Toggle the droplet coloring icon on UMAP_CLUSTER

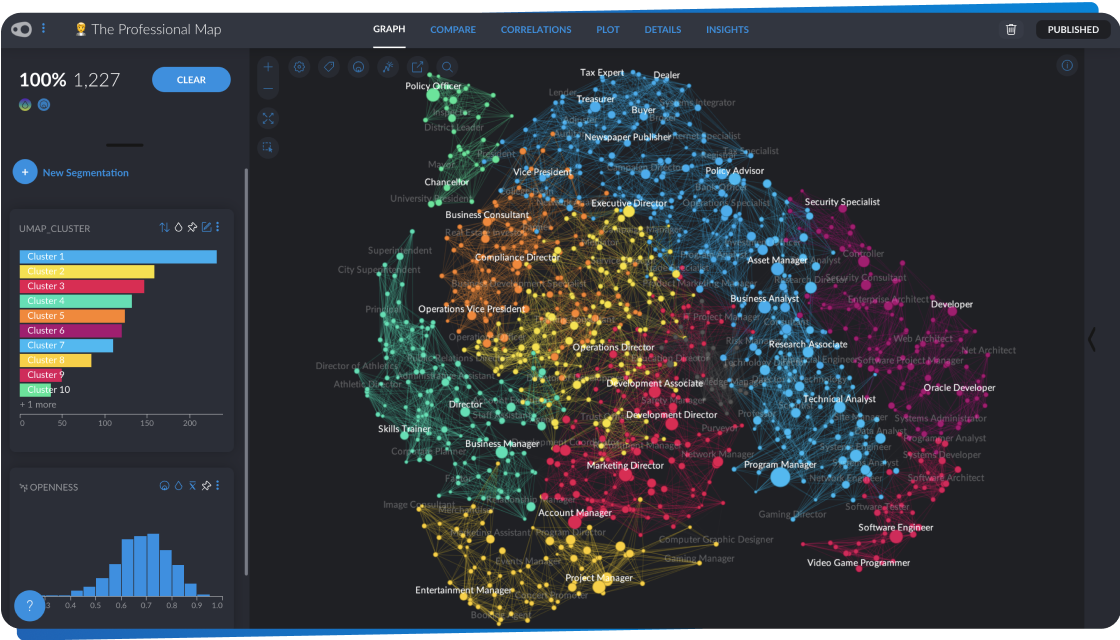(x=179, y=227)
